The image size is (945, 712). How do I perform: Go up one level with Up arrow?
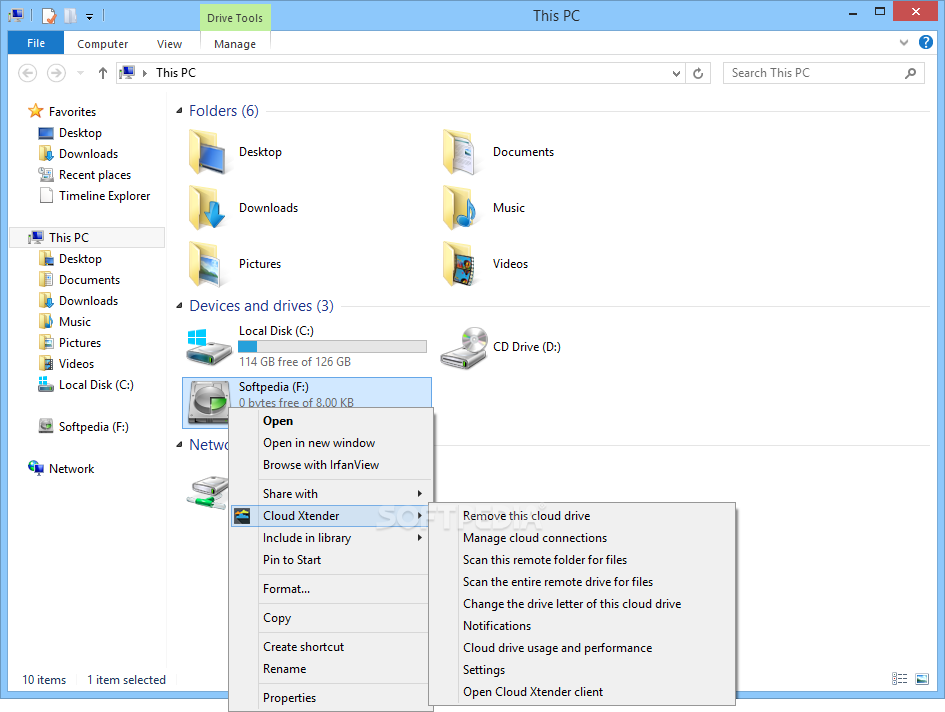coord(103,73)
